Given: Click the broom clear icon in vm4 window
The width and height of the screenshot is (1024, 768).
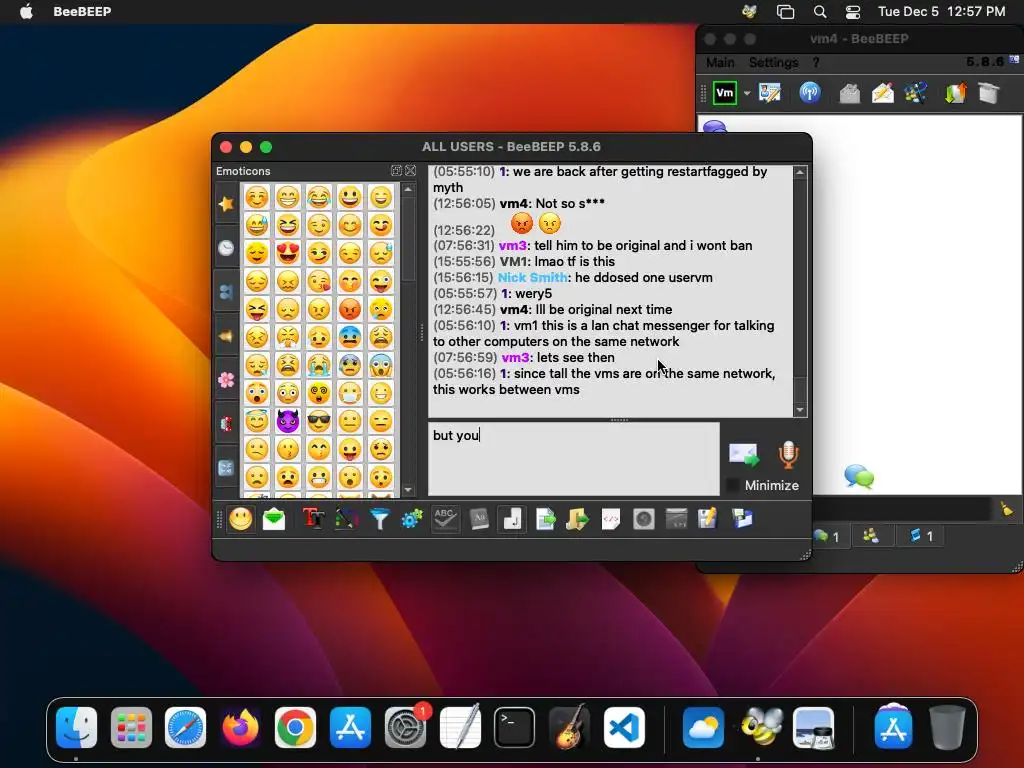Looking at the screenshot, I should coord(1006,508).
